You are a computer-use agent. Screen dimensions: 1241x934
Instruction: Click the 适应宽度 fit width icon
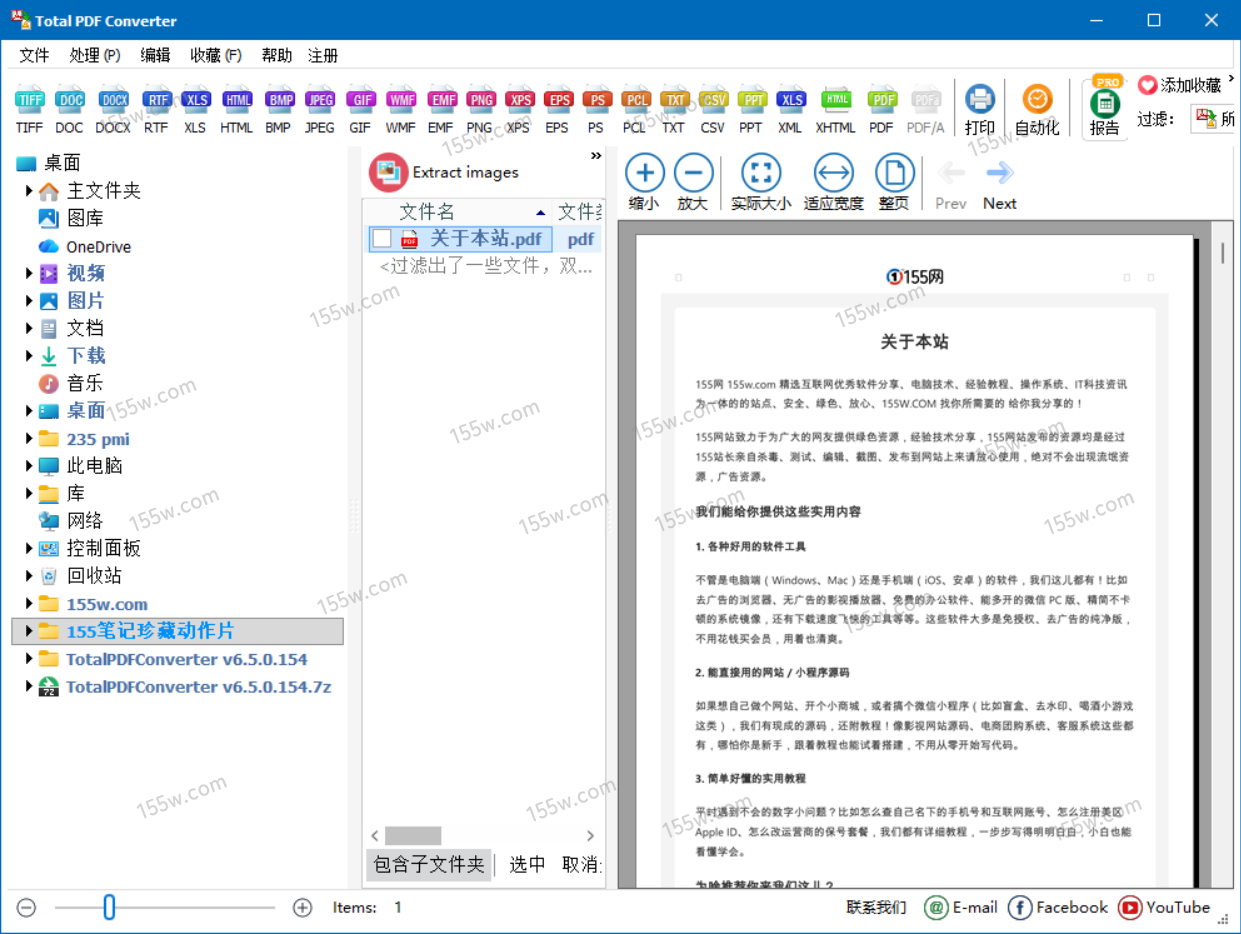coord(833,174)
